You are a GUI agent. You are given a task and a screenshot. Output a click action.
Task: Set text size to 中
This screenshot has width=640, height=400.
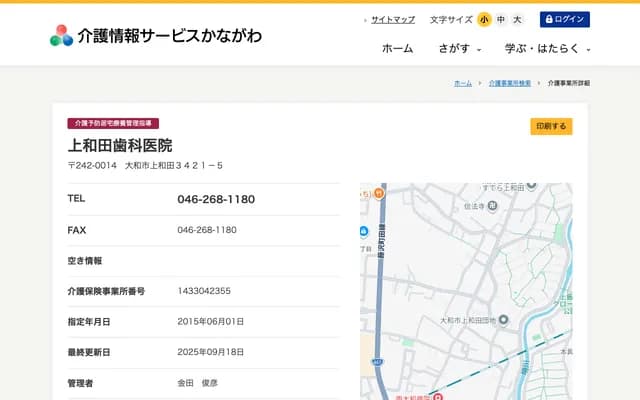click(x=501, y=19)
